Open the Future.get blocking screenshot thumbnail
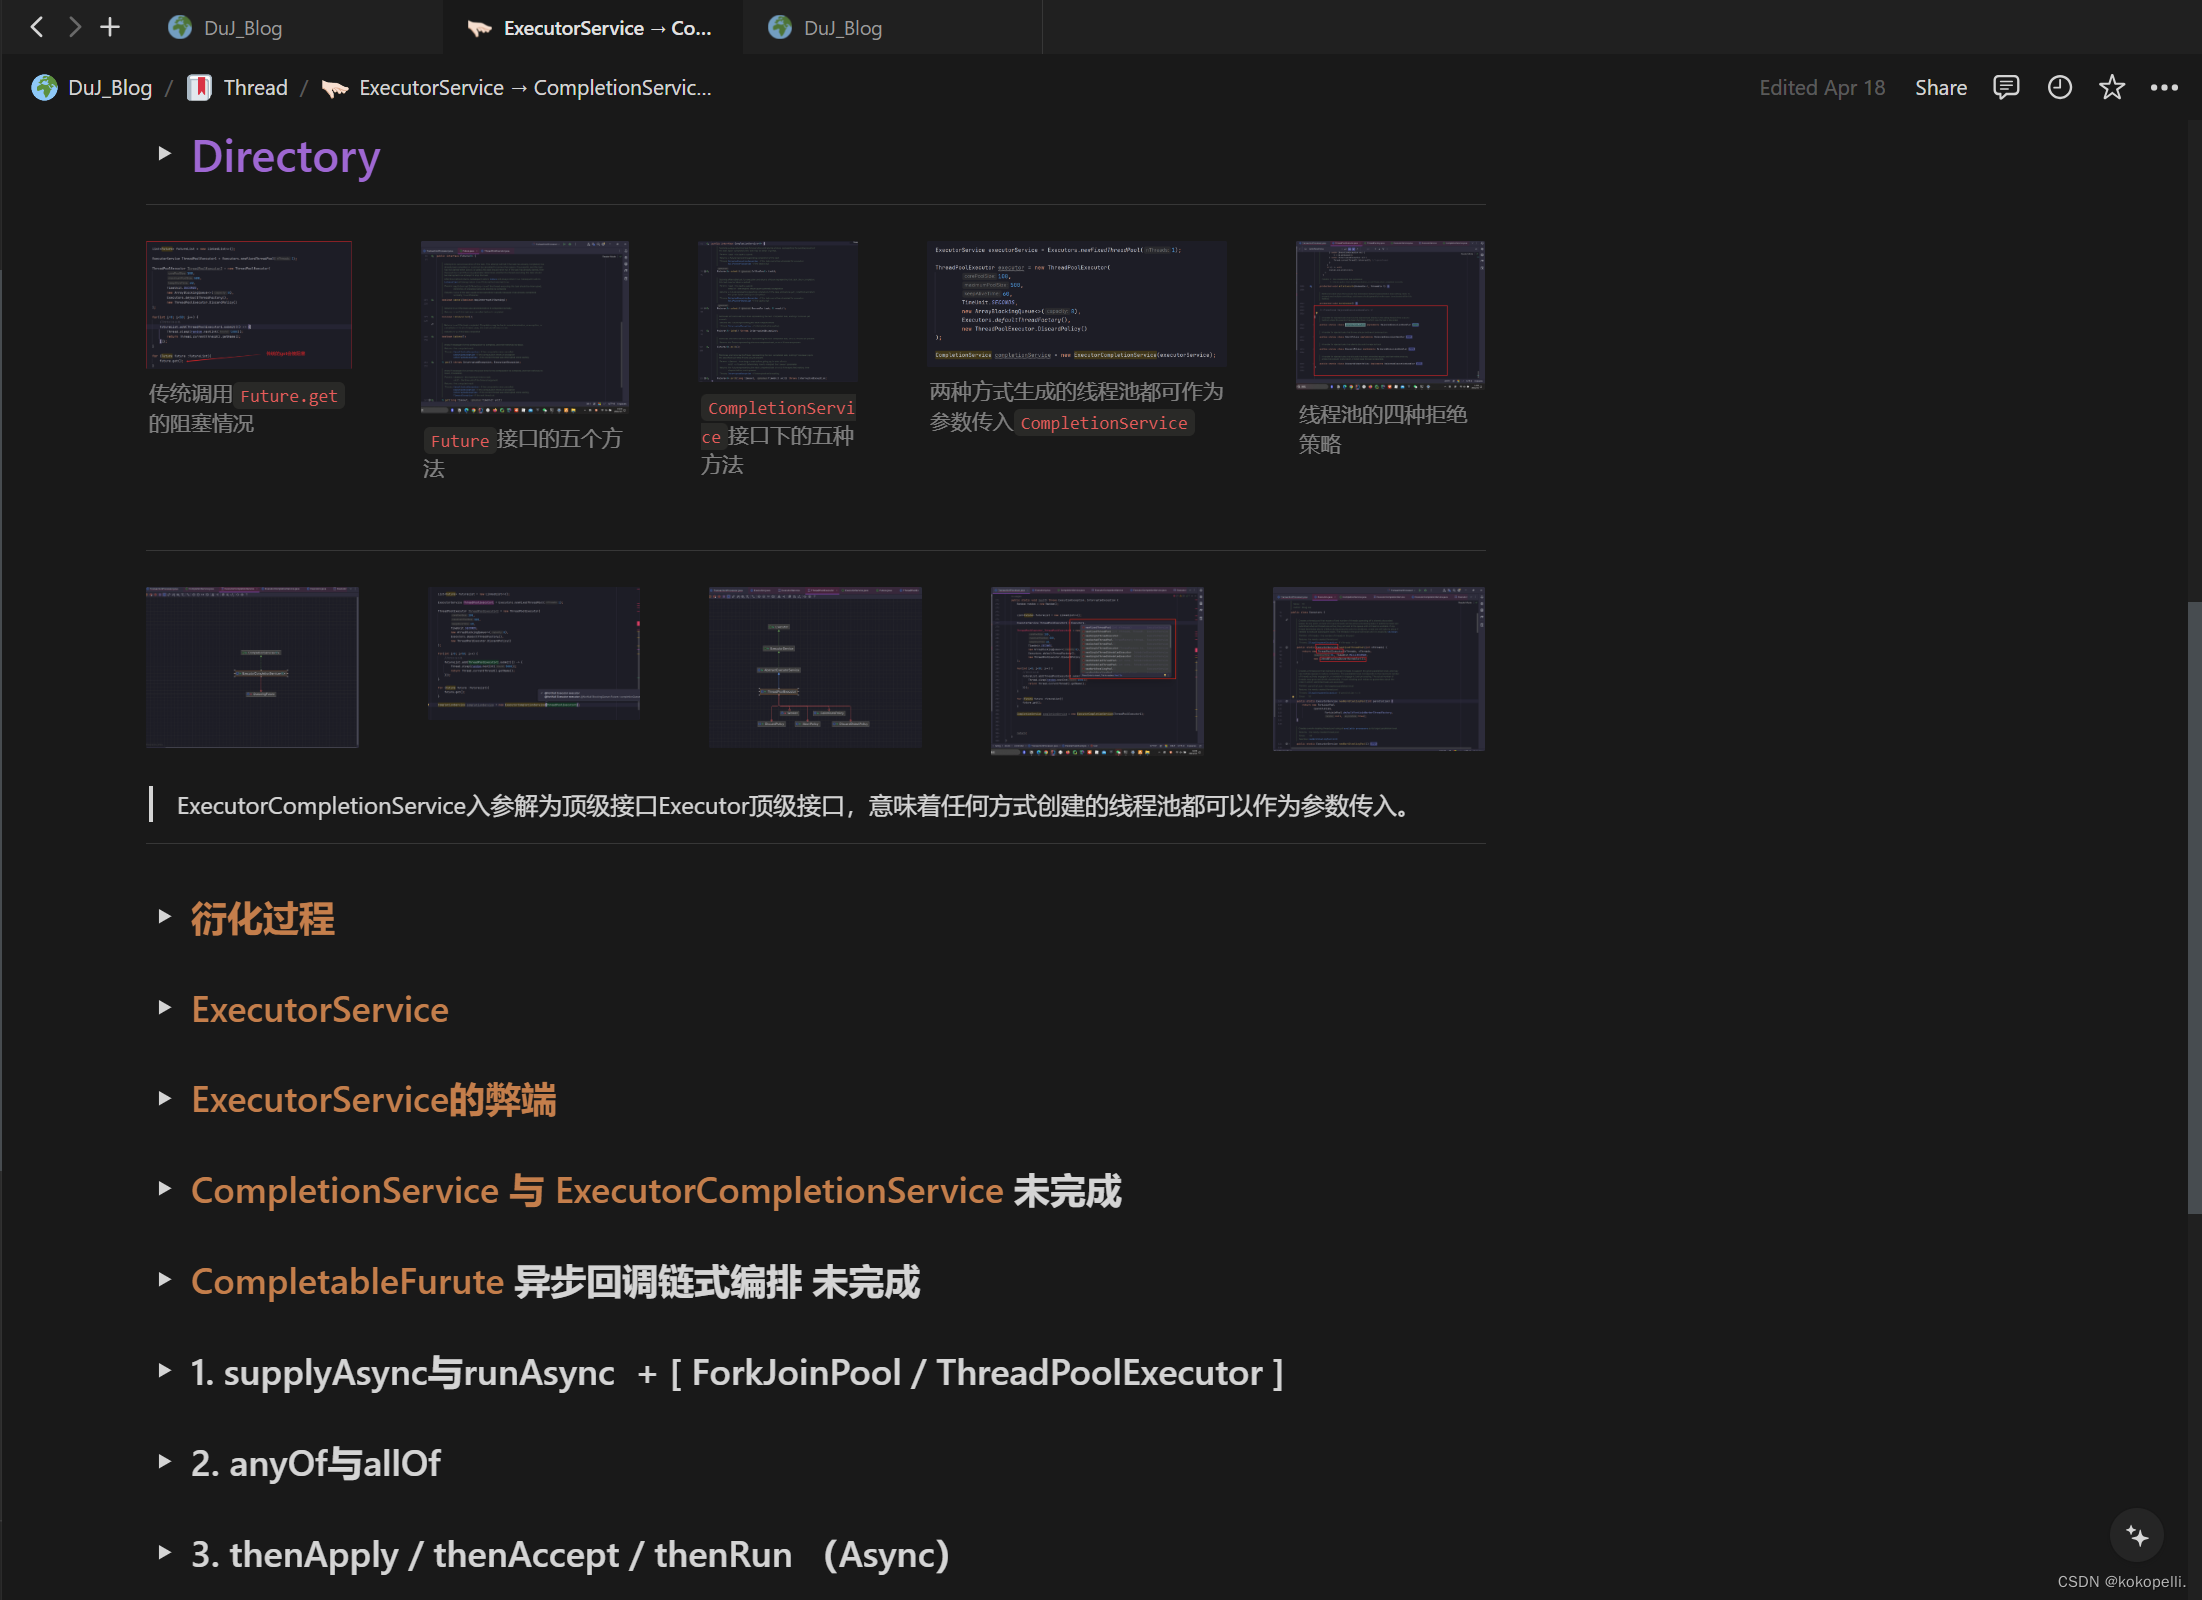2202x1600 pixels. [249, 303]
